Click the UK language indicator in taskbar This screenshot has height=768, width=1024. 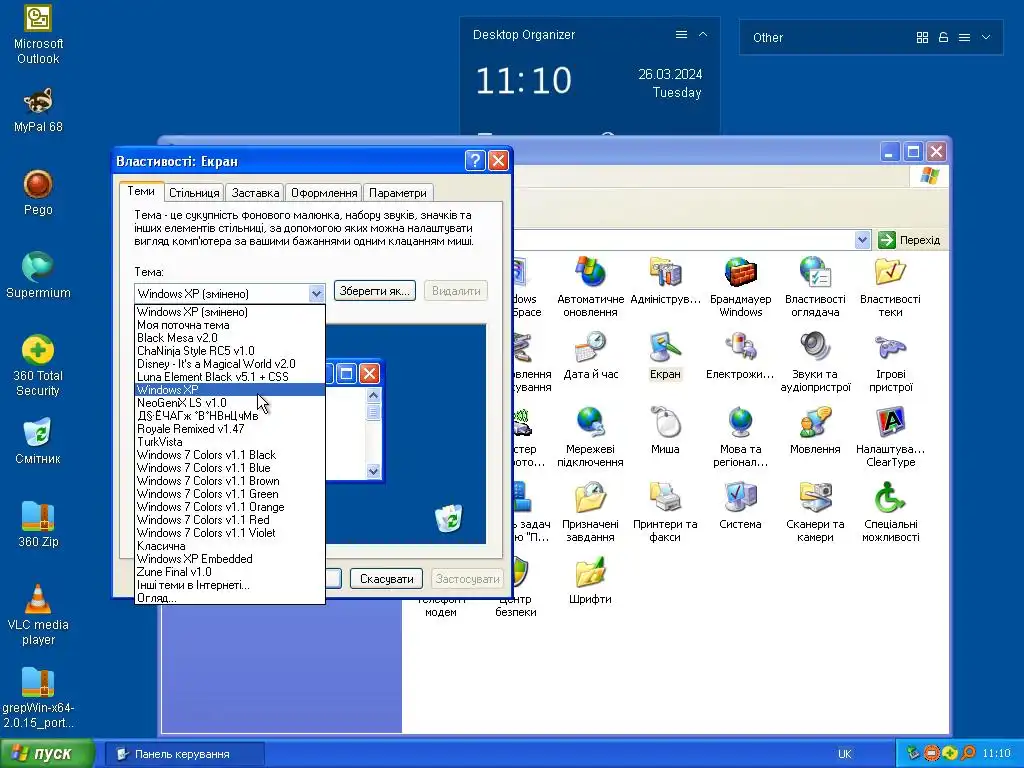click(x=844, y=754)
